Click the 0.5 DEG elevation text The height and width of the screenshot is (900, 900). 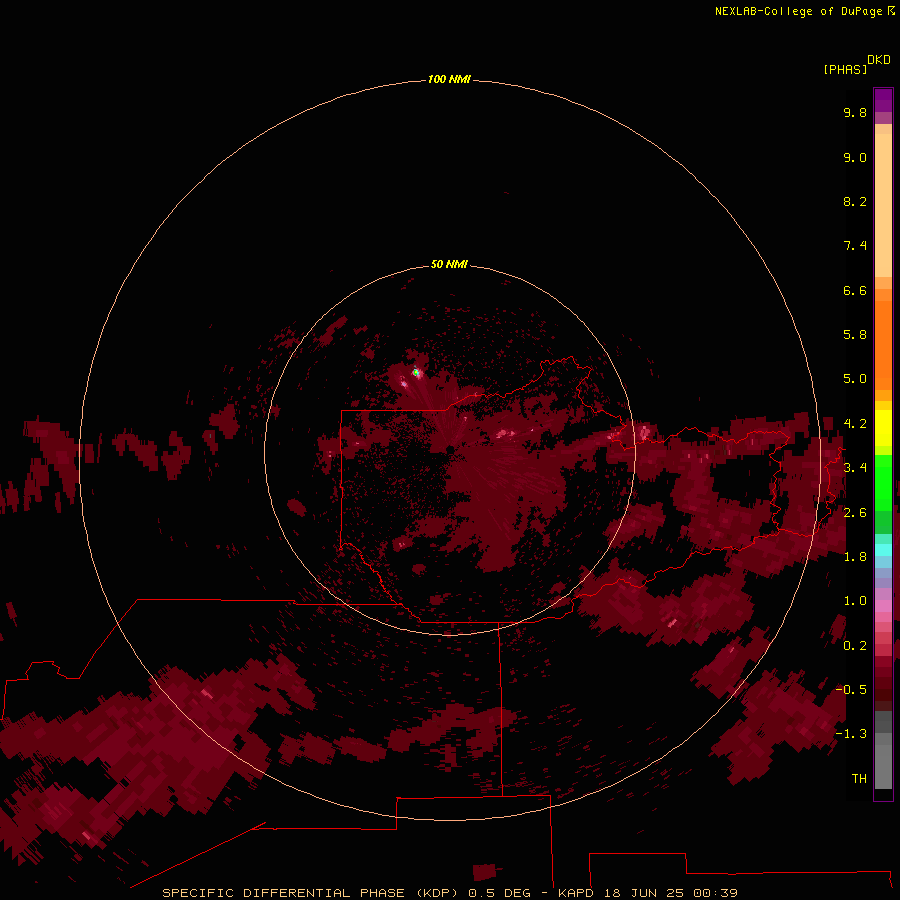[x=499, y=893]
